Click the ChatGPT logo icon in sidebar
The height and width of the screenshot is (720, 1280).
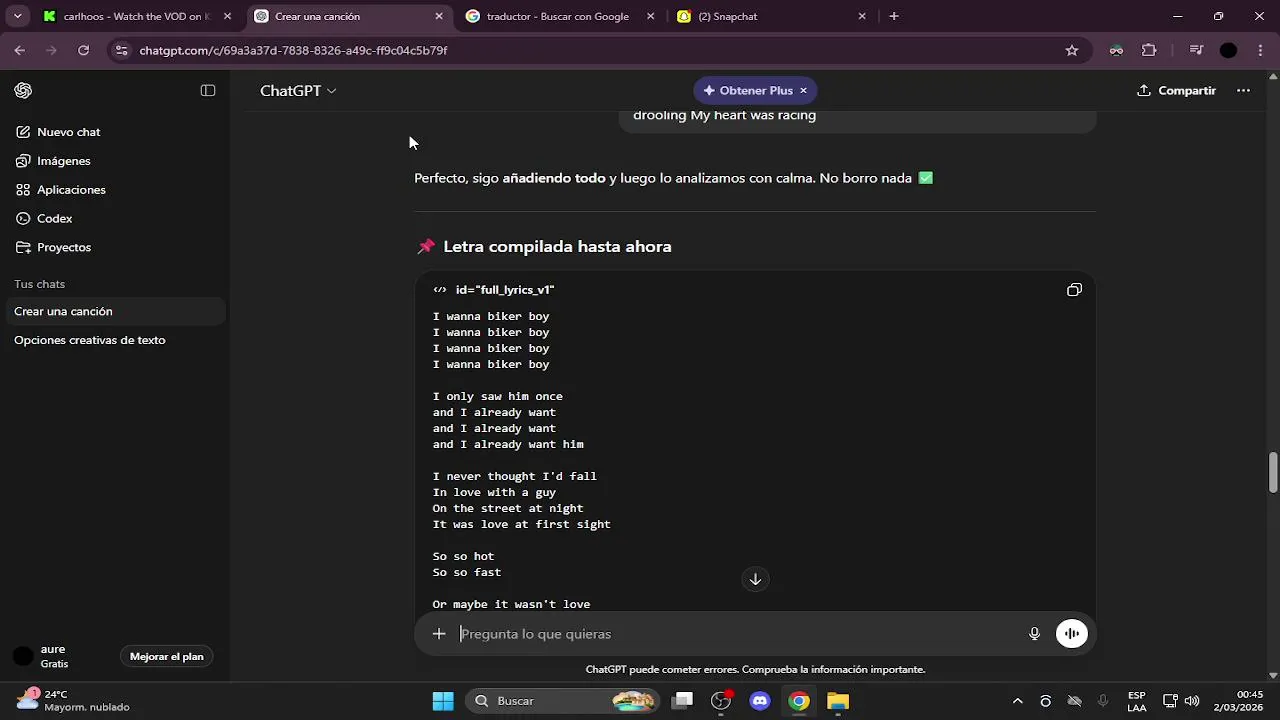click(x=23, y=91)
